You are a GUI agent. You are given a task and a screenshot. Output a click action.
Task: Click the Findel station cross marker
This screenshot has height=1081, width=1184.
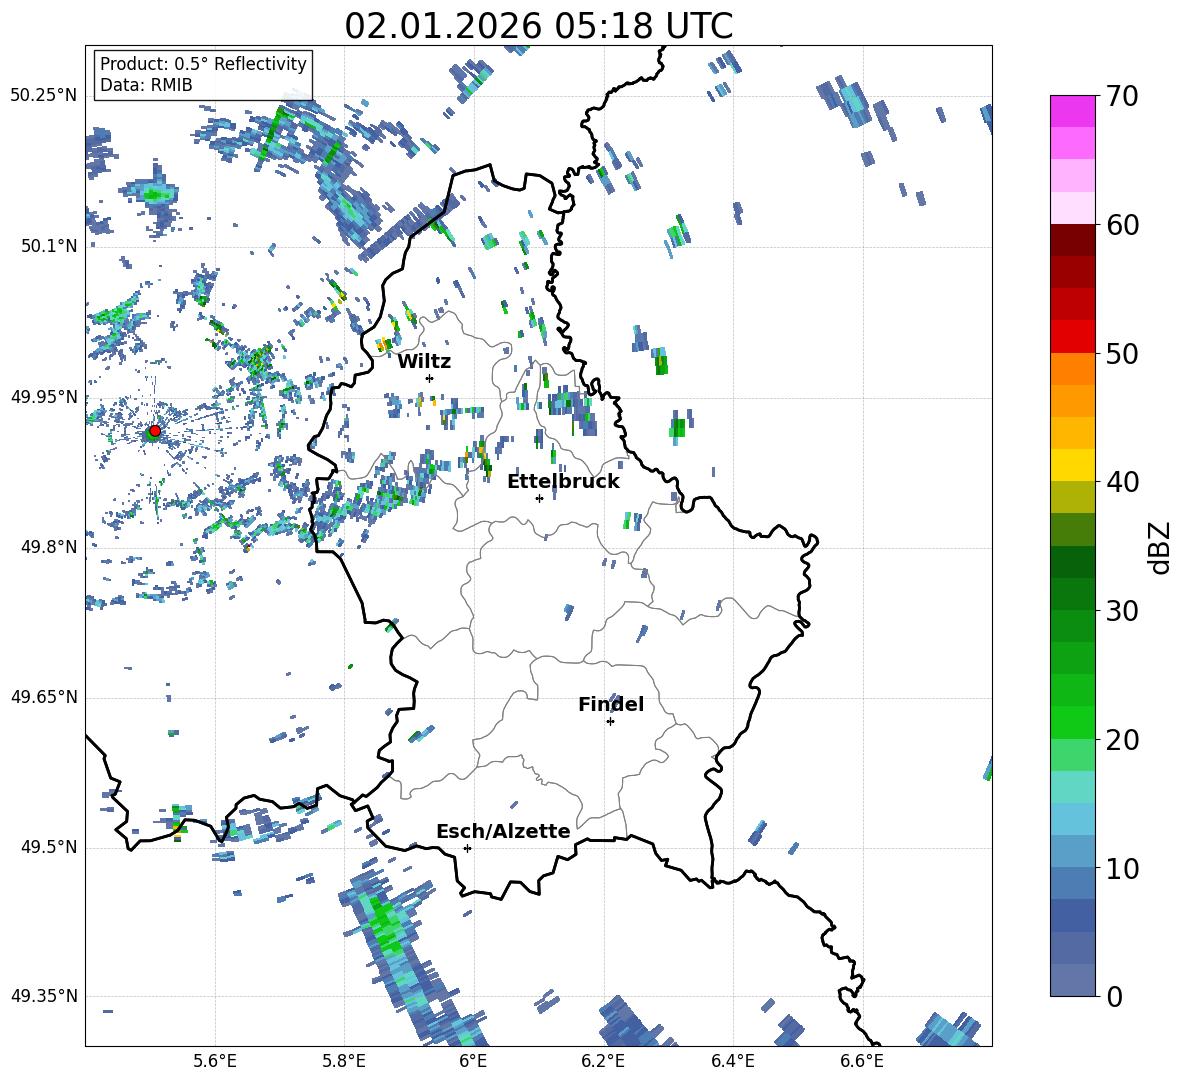coord(610,721)
